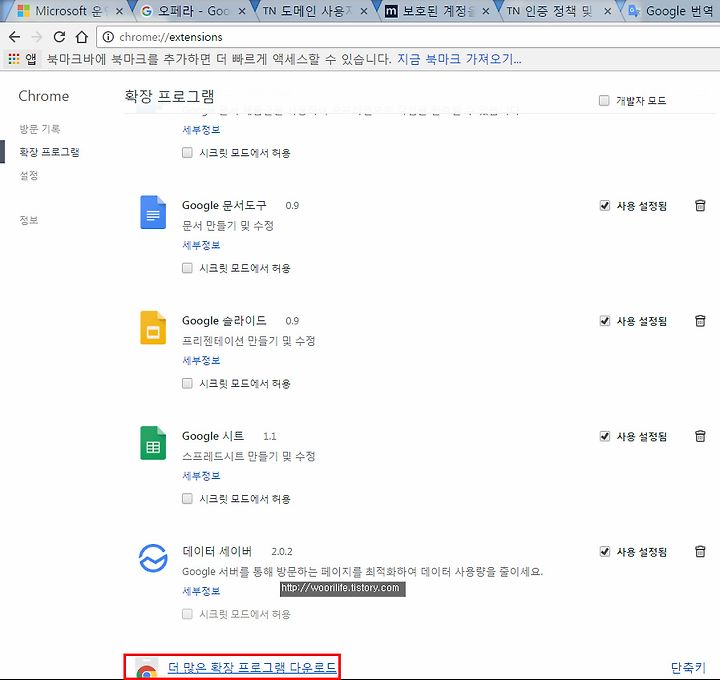
Task: Disable 데이터 세이버 사용 설정됨 checkbox
Action: click(x=605, y=551)
